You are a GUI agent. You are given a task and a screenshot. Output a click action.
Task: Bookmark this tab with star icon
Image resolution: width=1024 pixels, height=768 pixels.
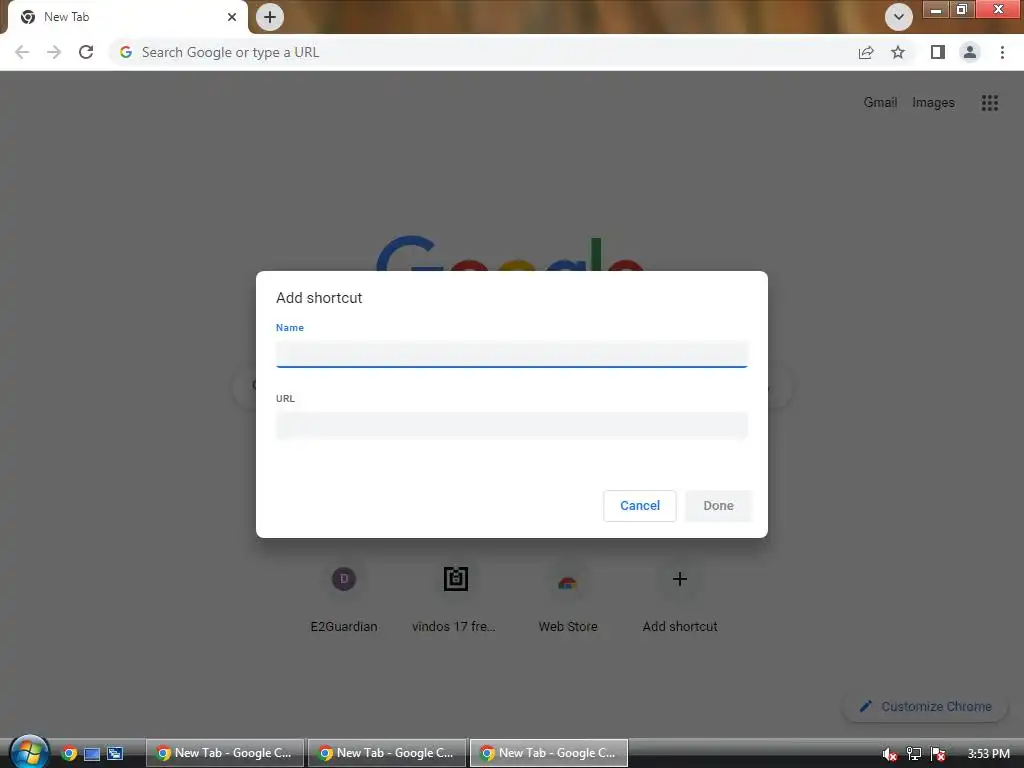[898, 52]
